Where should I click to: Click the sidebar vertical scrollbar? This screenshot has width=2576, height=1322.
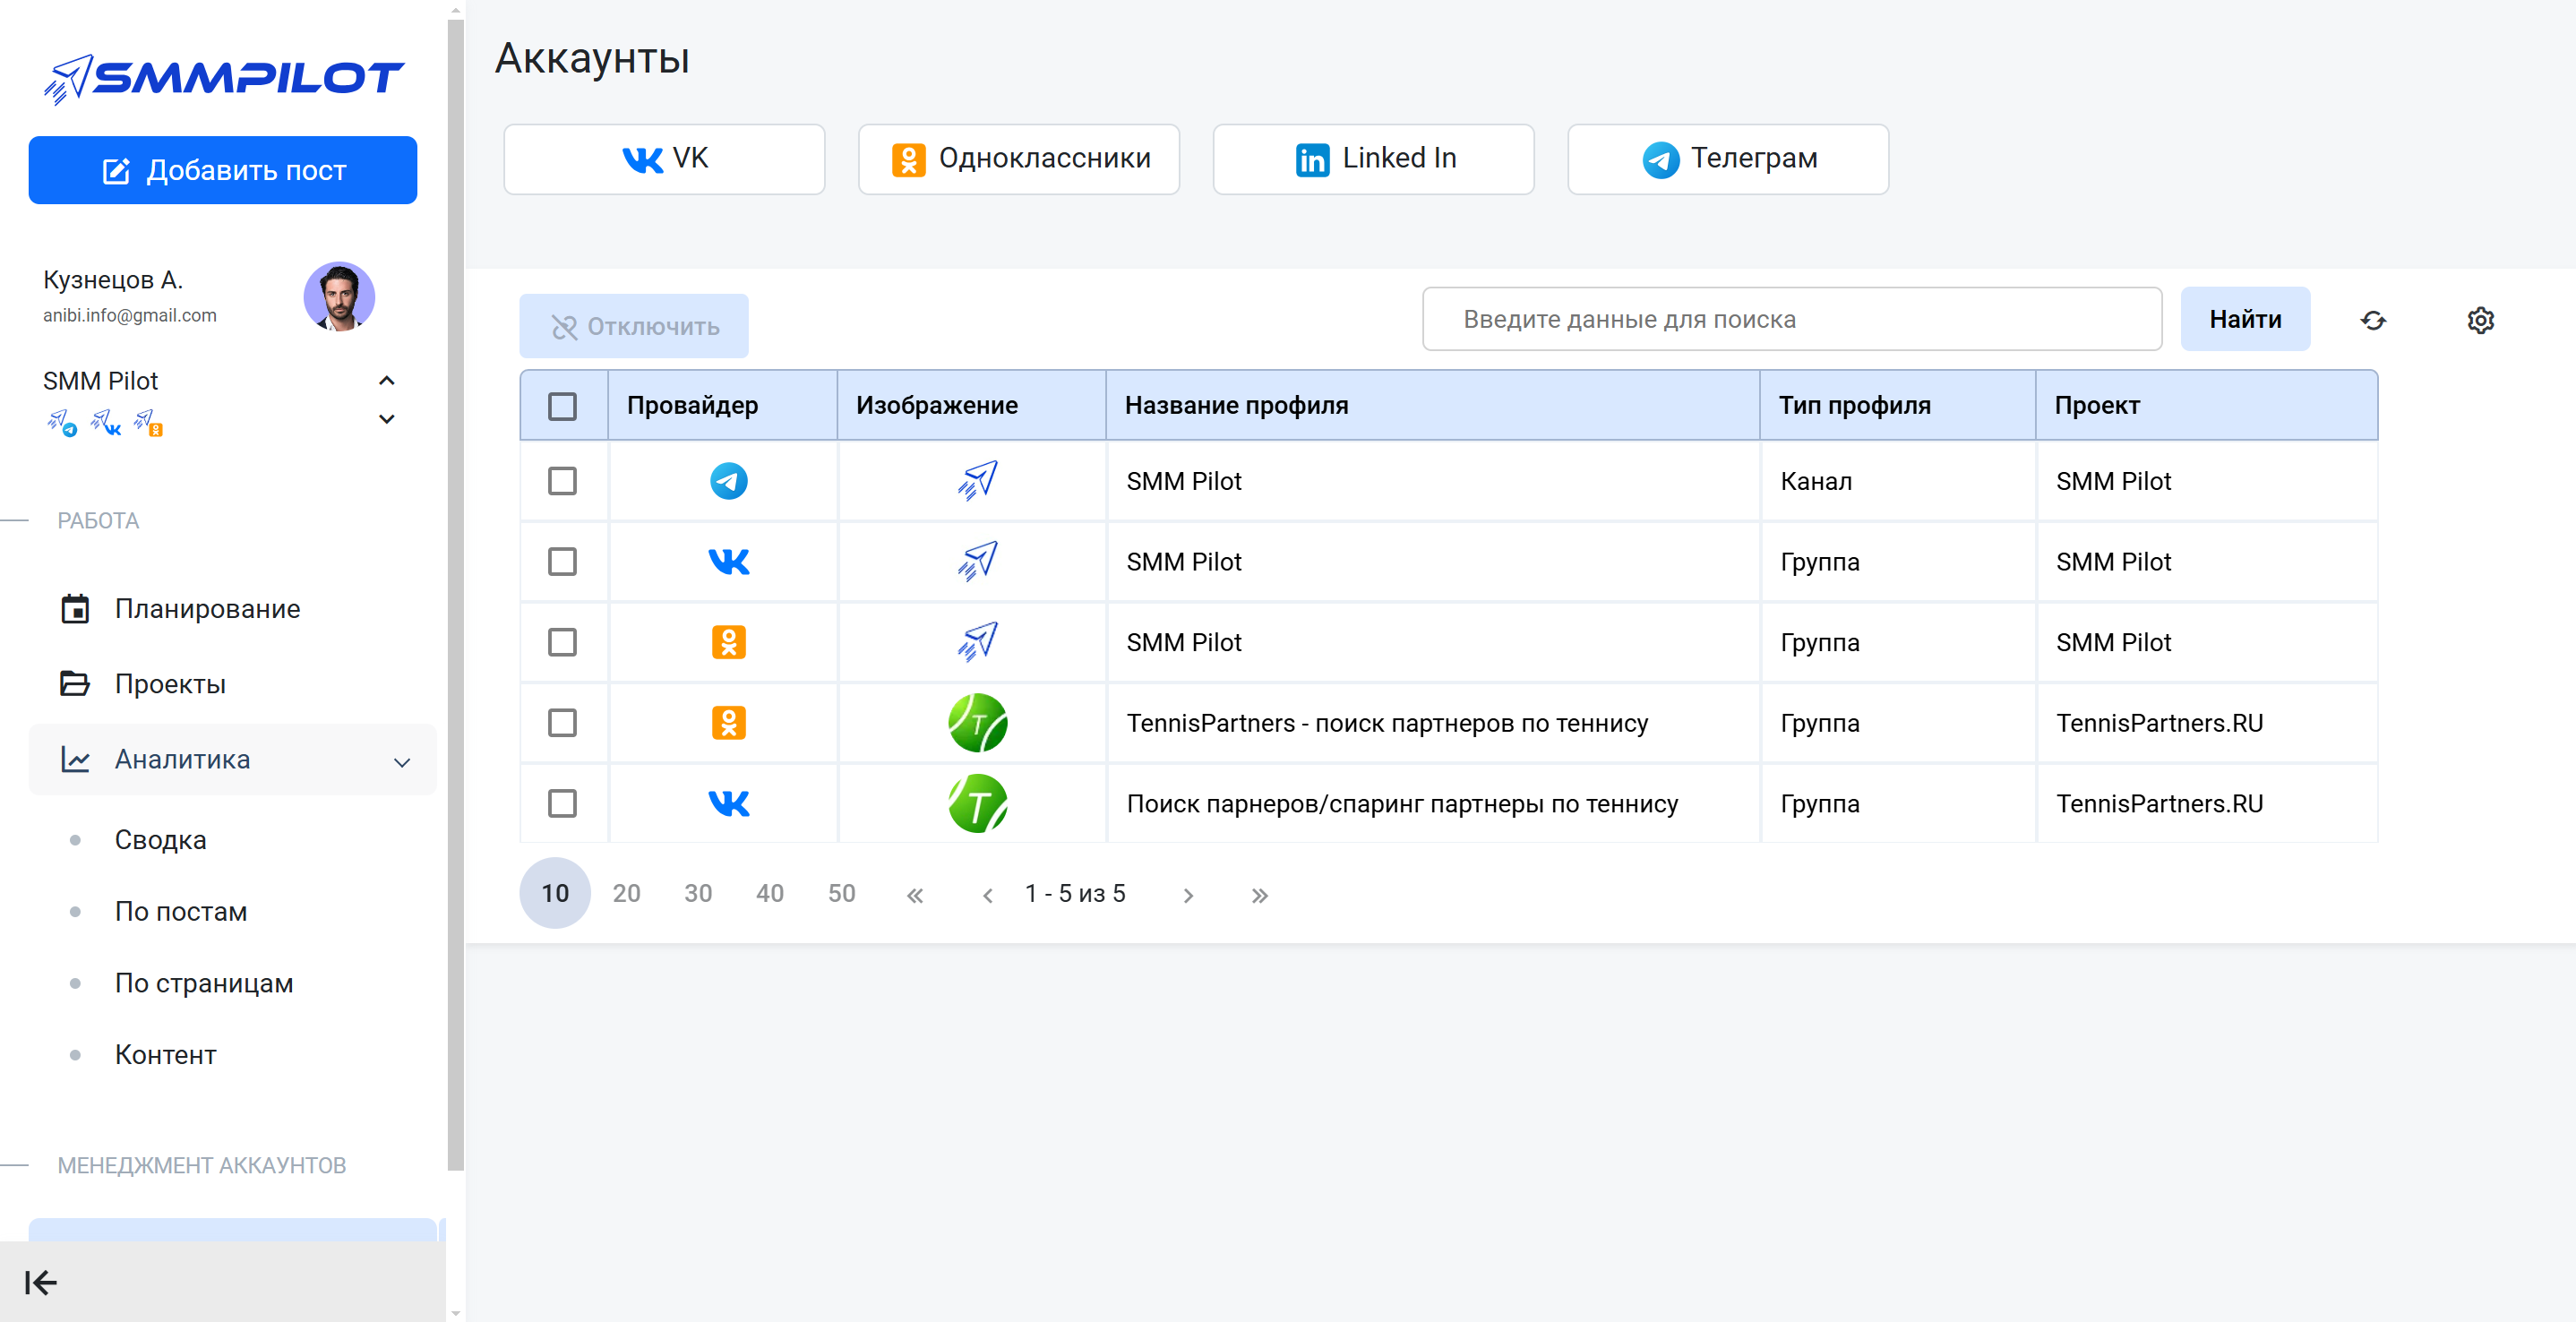tap(456, 595)
